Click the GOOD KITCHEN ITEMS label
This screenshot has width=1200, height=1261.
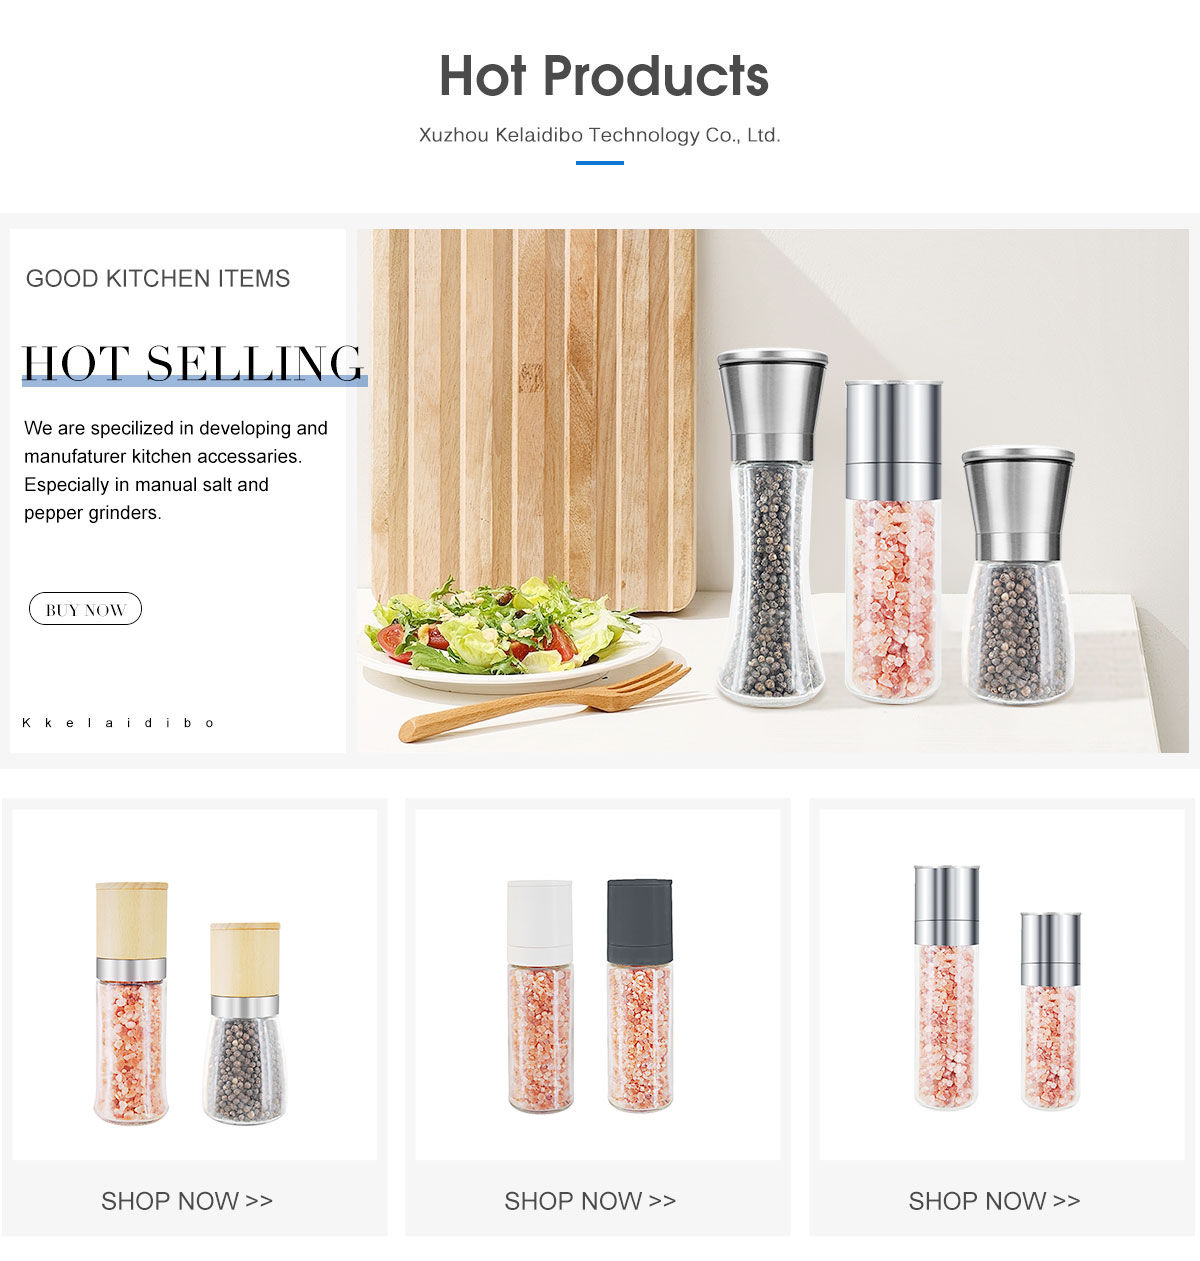coord(158,279)
